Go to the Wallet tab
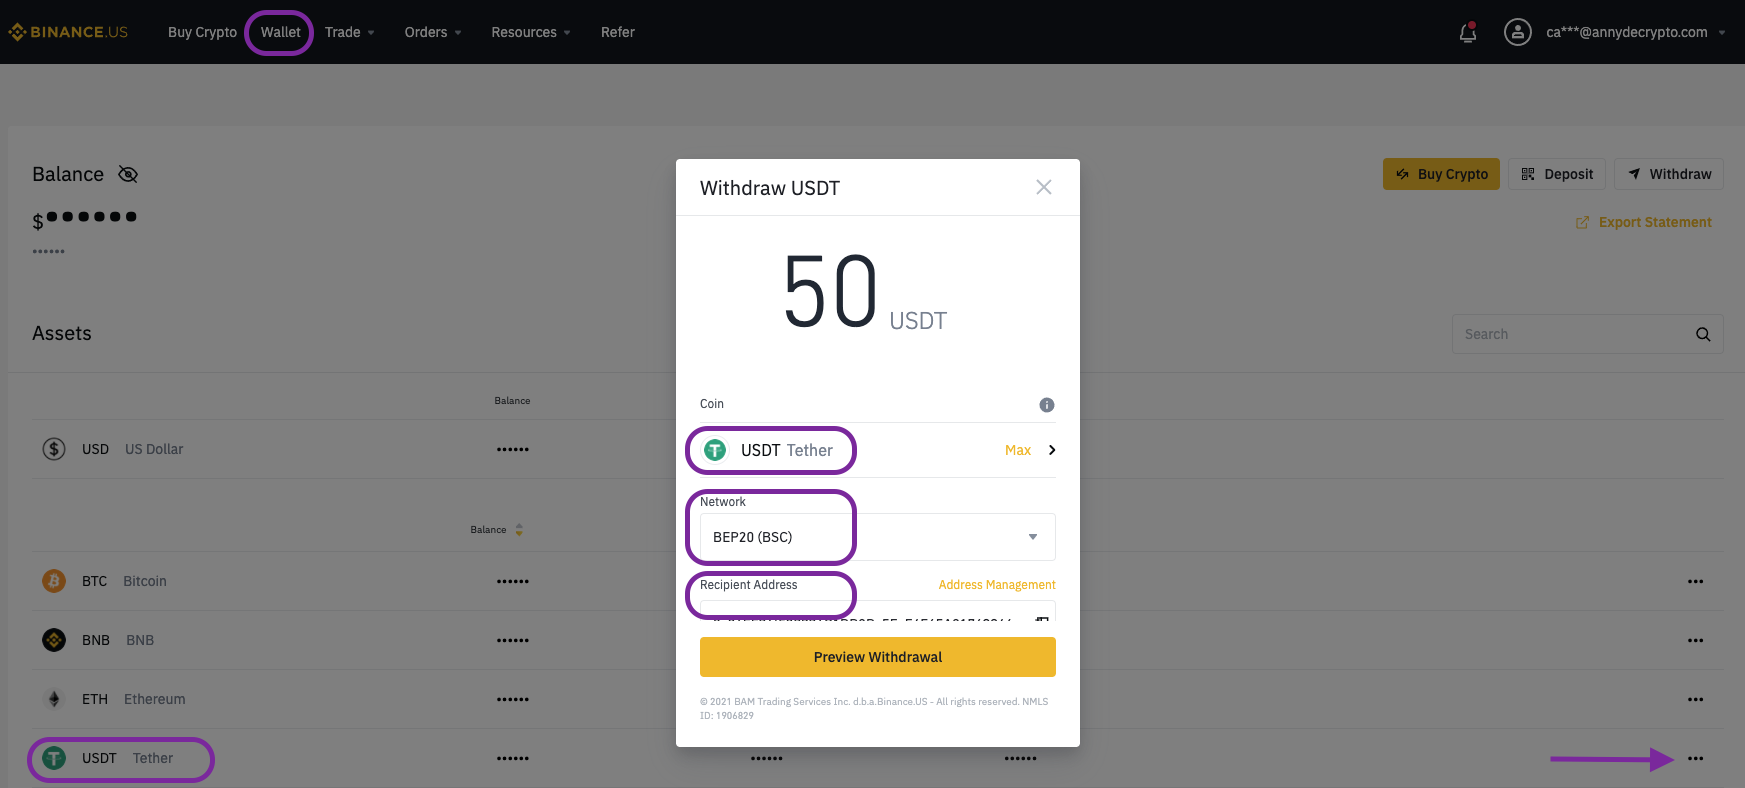Viewport: 1745px width, 788px height. [280, 32]
